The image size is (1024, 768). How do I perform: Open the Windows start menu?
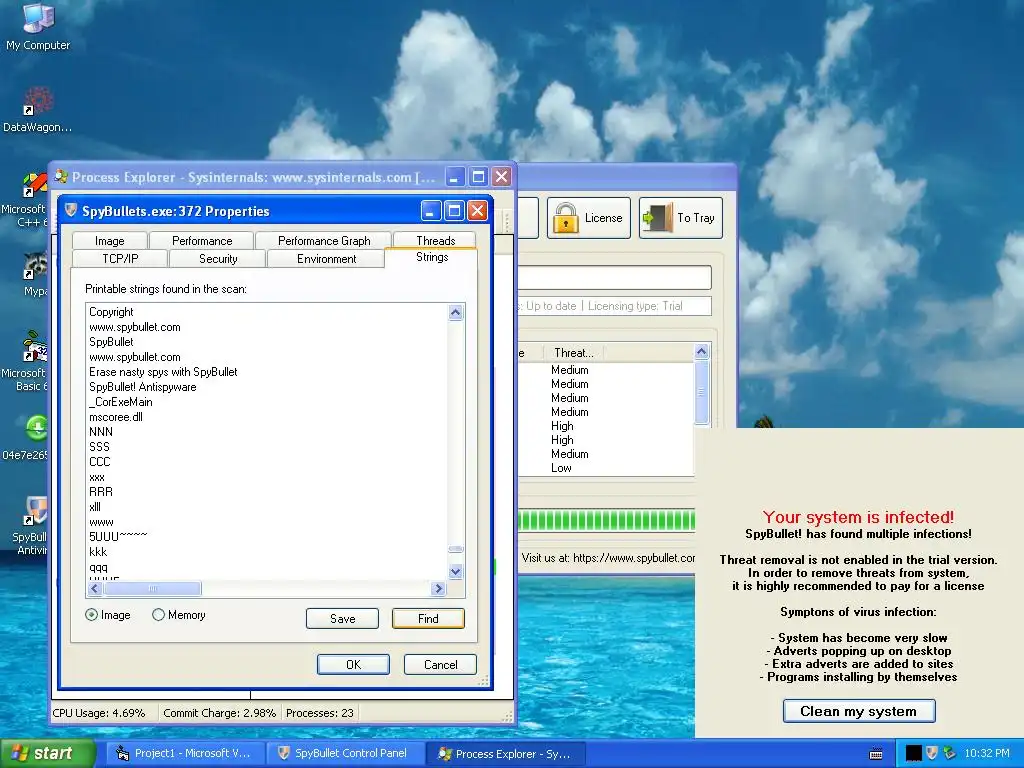tap(47, 753)
